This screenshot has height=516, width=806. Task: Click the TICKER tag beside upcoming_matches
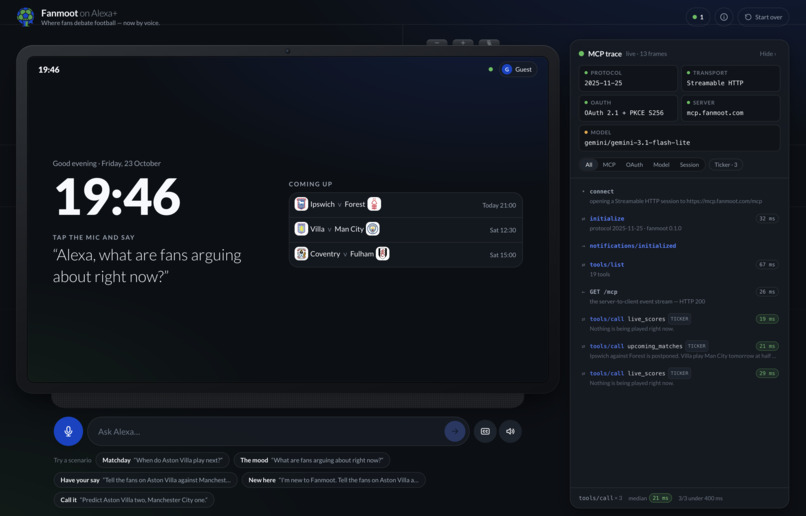697,346
